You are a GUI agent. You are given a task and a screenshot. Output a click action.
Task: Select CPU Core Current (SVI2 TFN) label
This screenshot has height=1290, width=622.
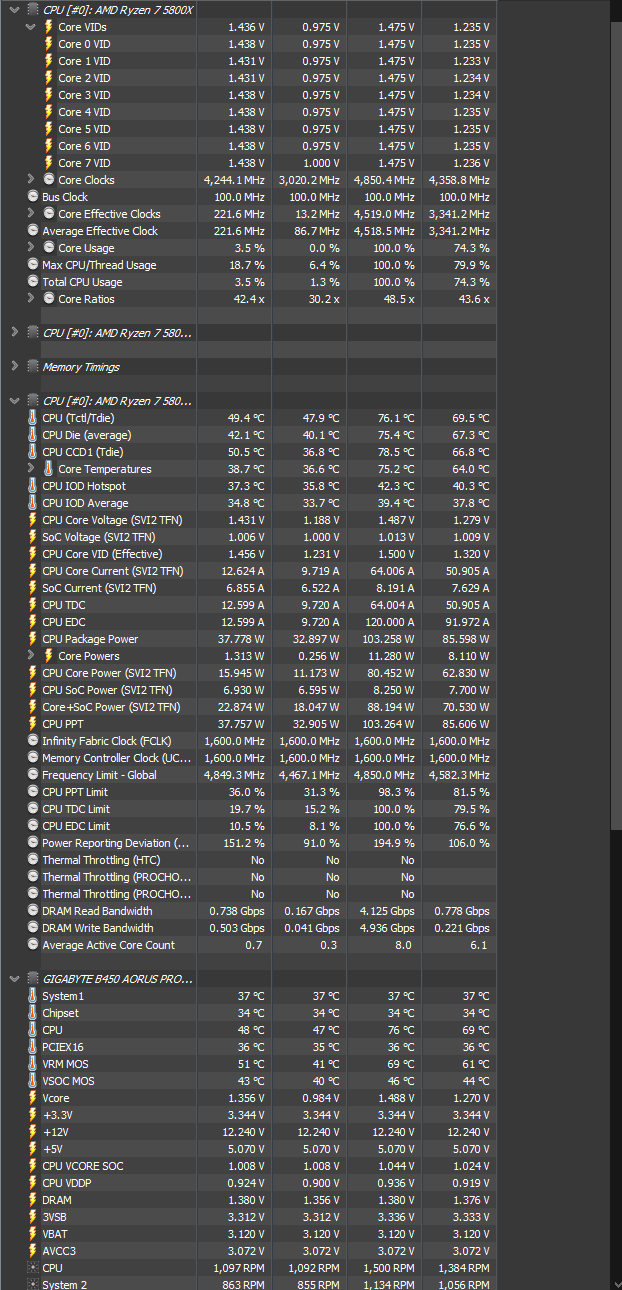pyautogui.click(x=113, y=571)
